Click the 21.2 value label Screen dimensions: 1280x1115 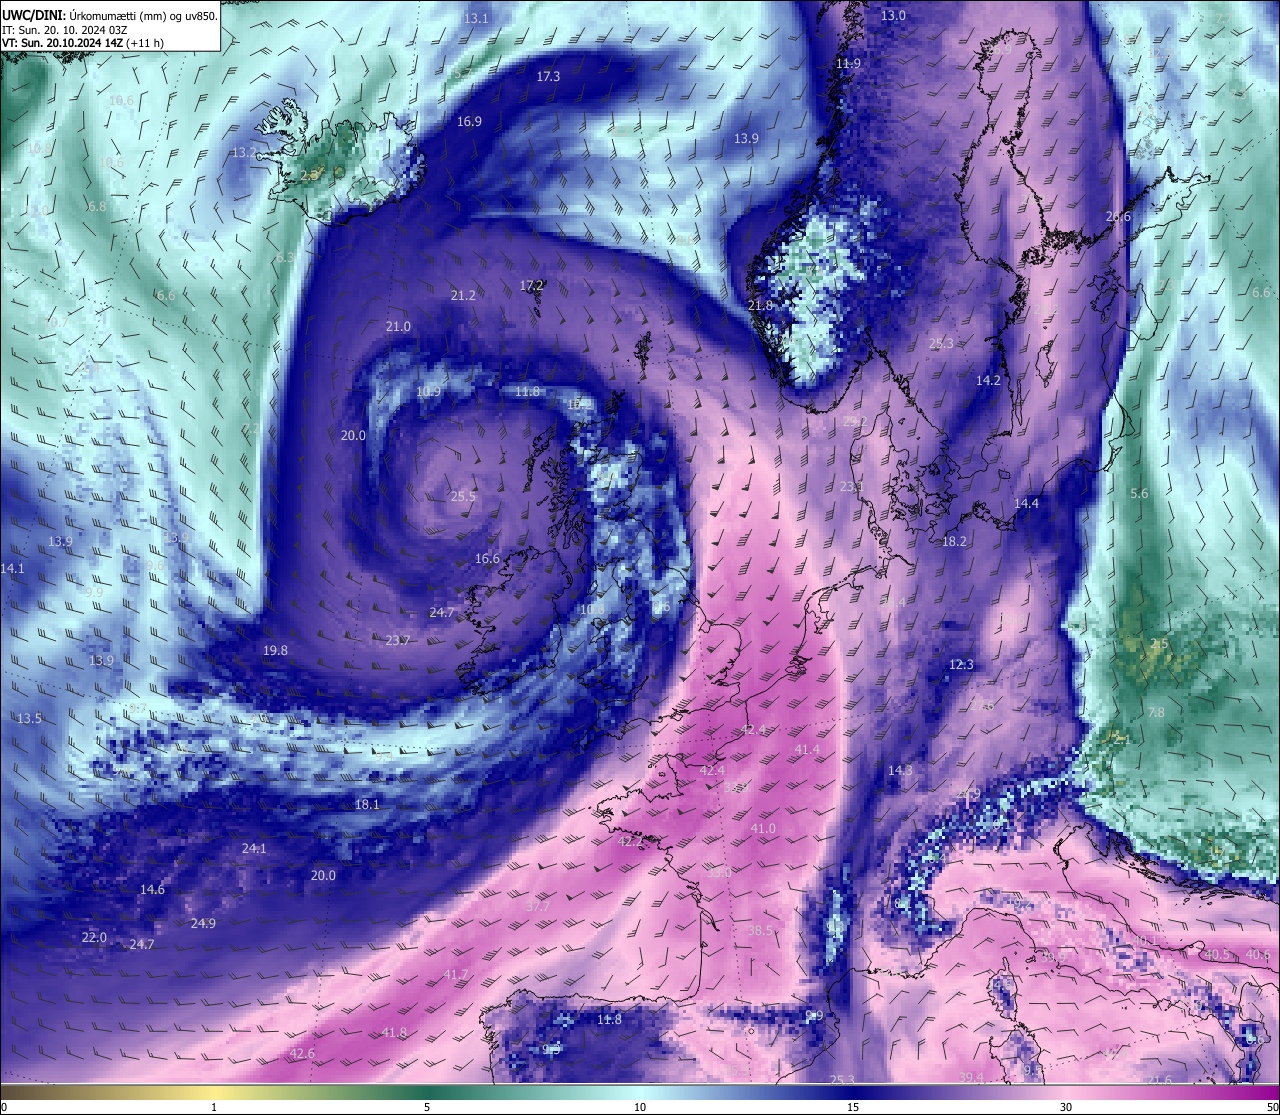pyautogui.click(x=463, y=295)
